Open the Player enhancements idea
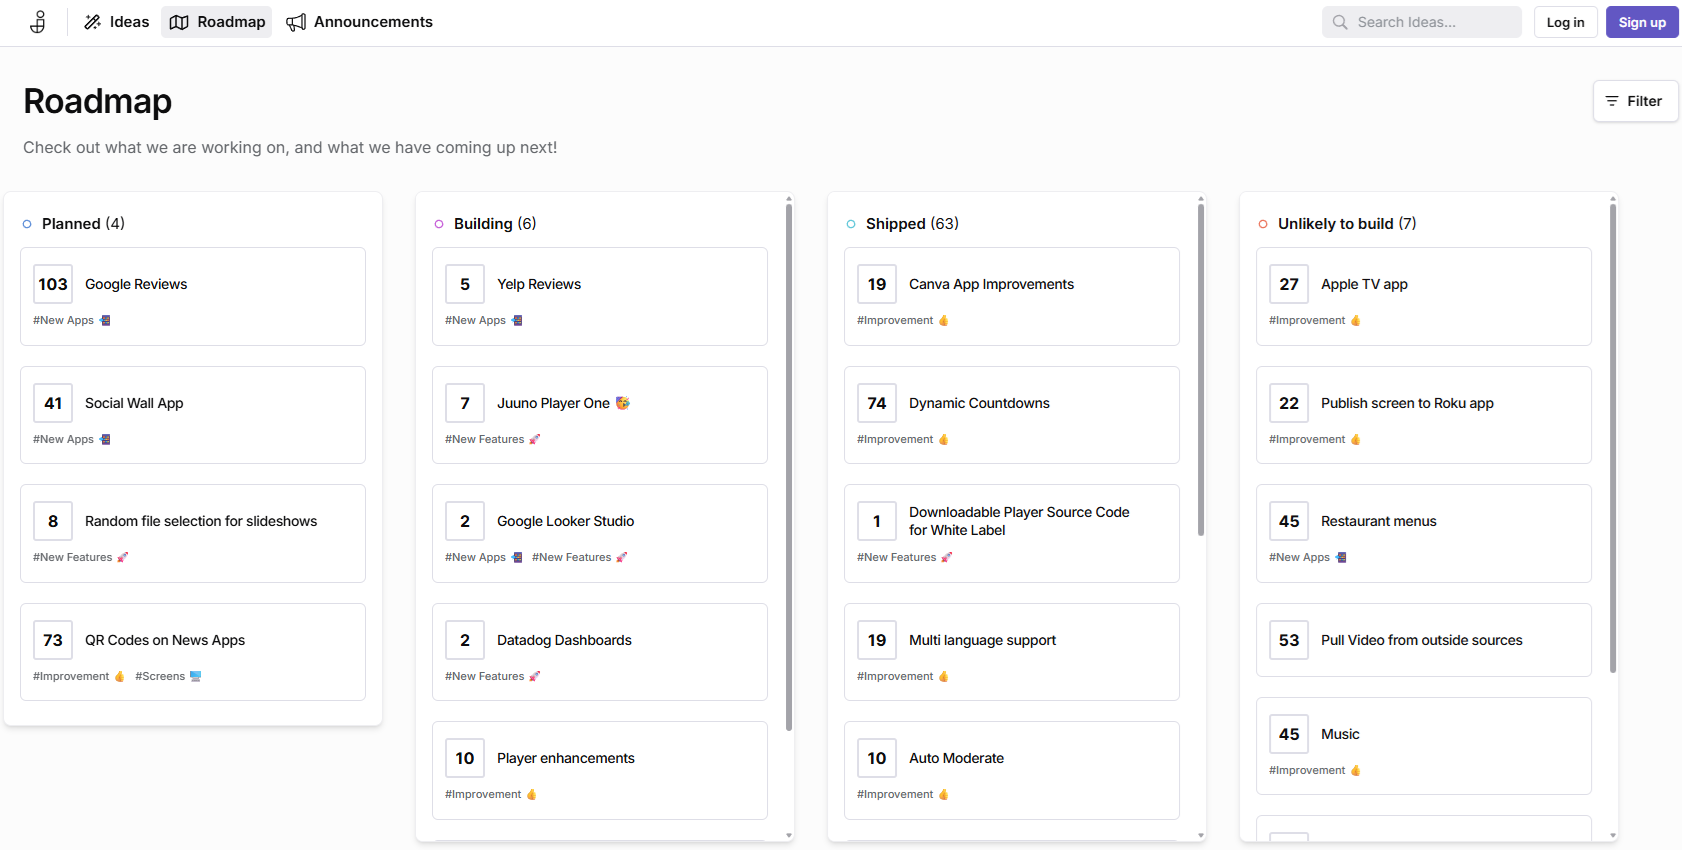Image resolution: width=1682 pixels, height=850 pixels. [566, 758]
